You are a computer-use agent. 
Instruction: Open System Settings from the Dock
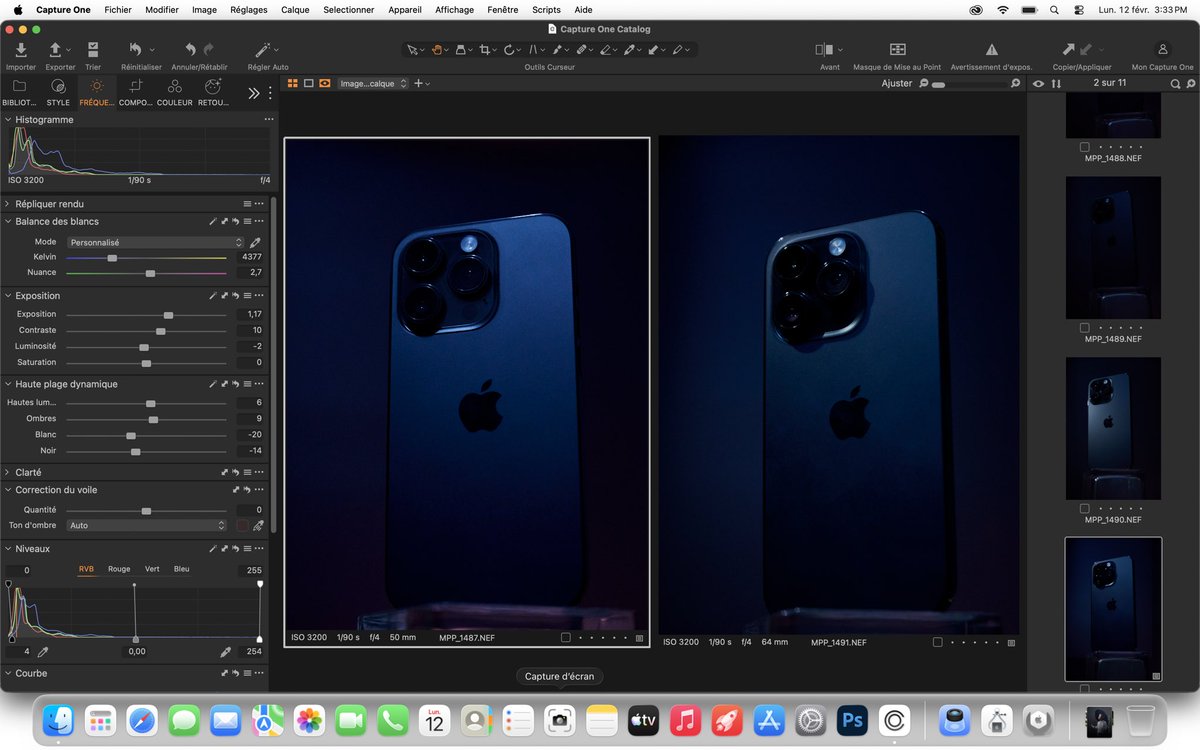pos(810,720)
